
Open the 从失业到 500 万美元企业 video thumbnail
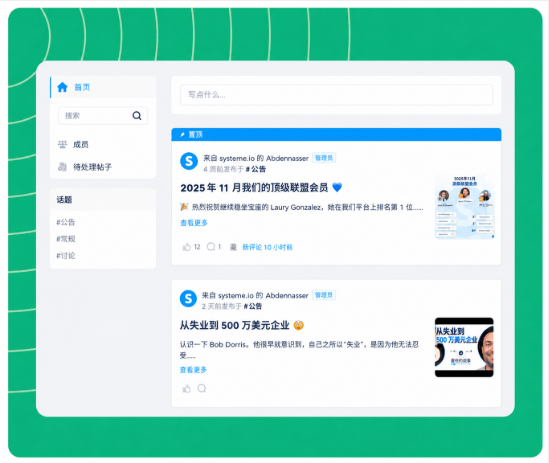coord(464,347)
